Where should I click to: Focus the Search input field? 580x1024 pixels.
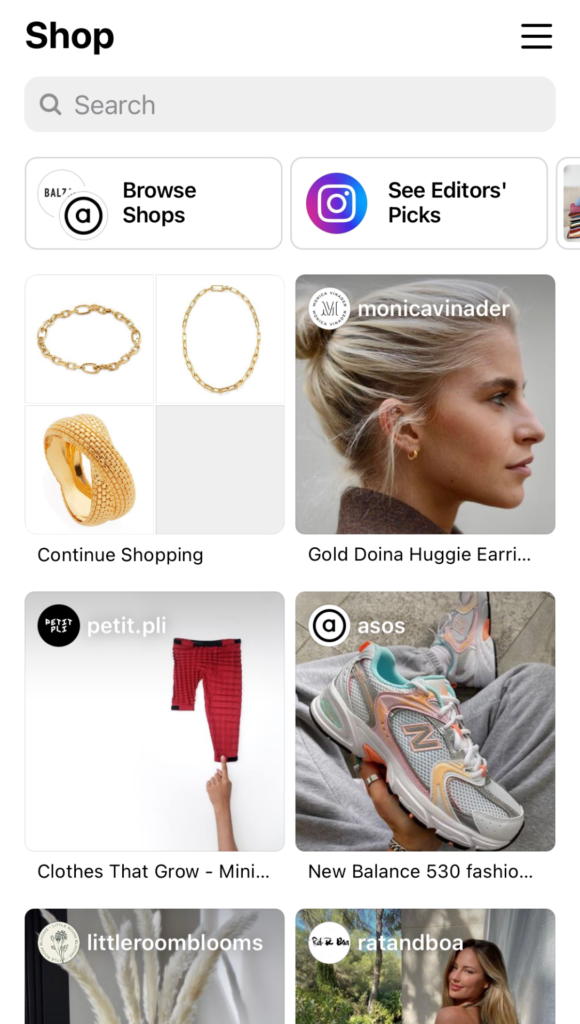(290, 104)
